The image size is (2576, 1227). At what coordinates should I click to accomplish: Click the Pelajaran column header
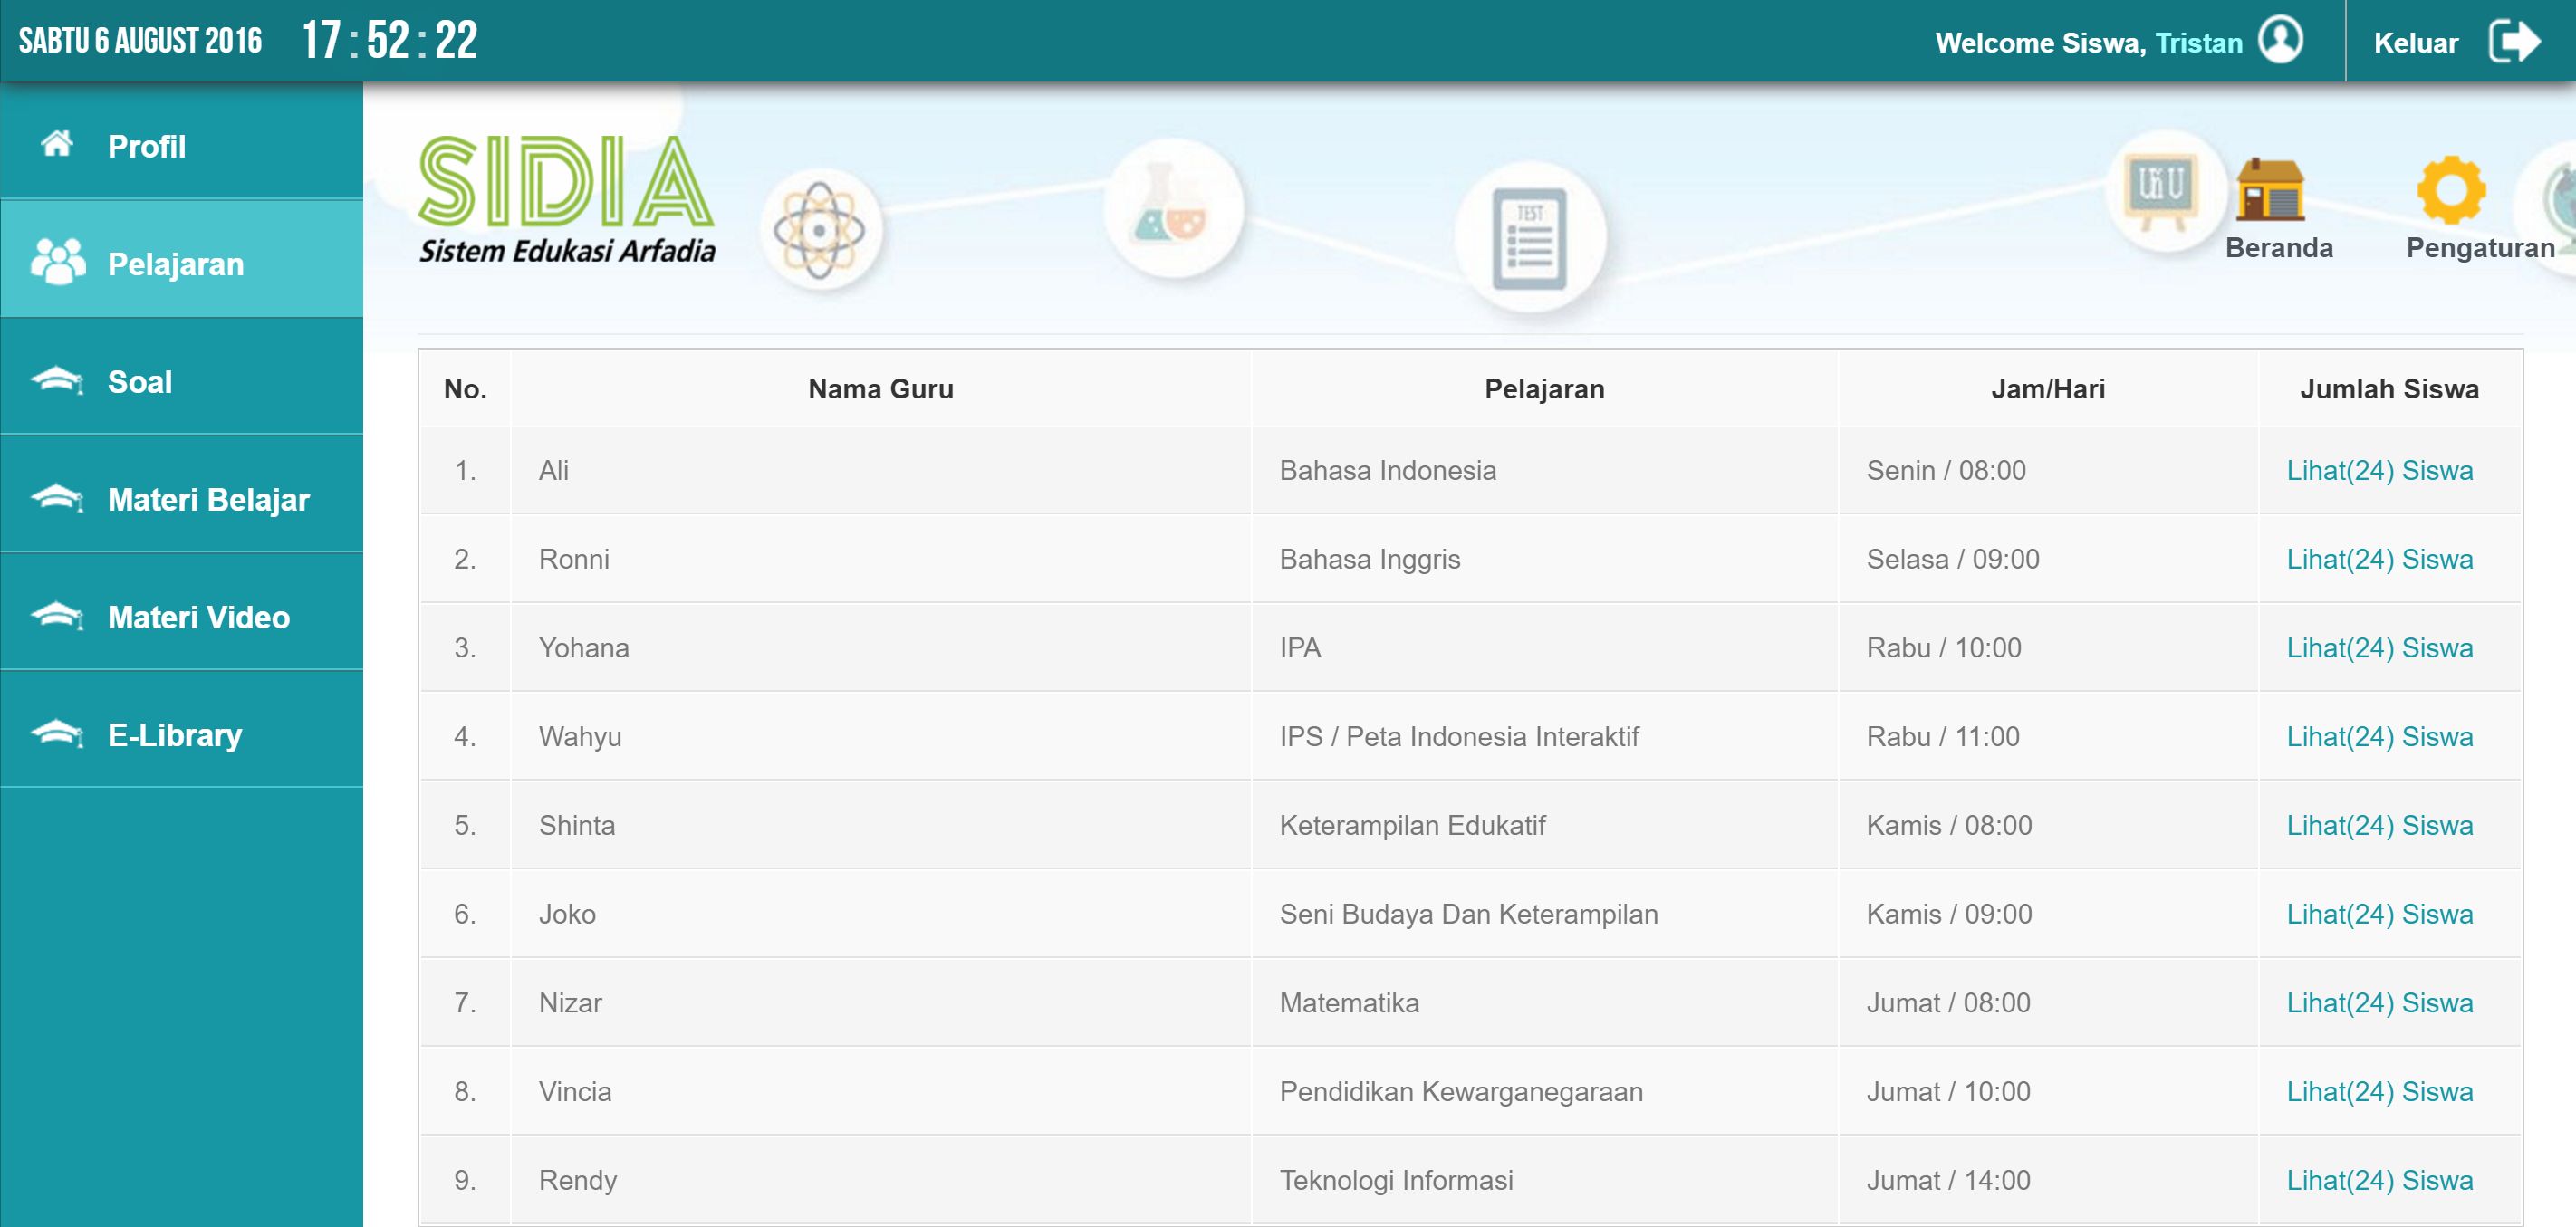coord(1544,389)
